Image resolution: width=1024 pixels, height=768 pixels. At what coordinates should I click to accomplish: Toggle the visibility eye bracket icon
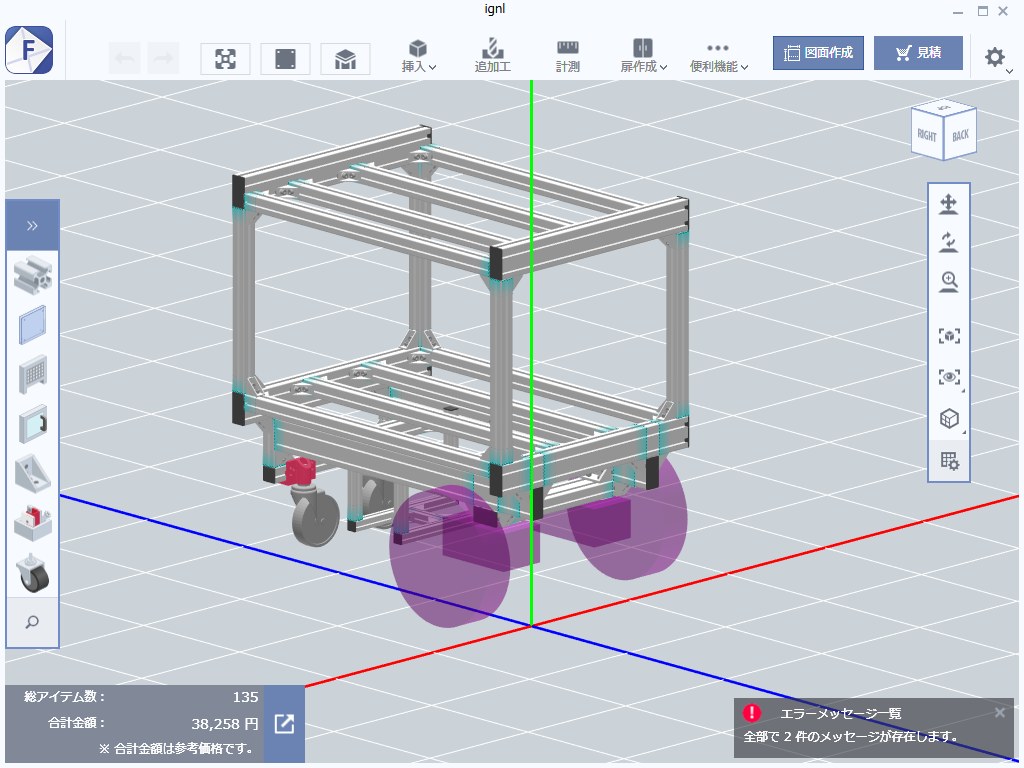[x=949, y=377]
